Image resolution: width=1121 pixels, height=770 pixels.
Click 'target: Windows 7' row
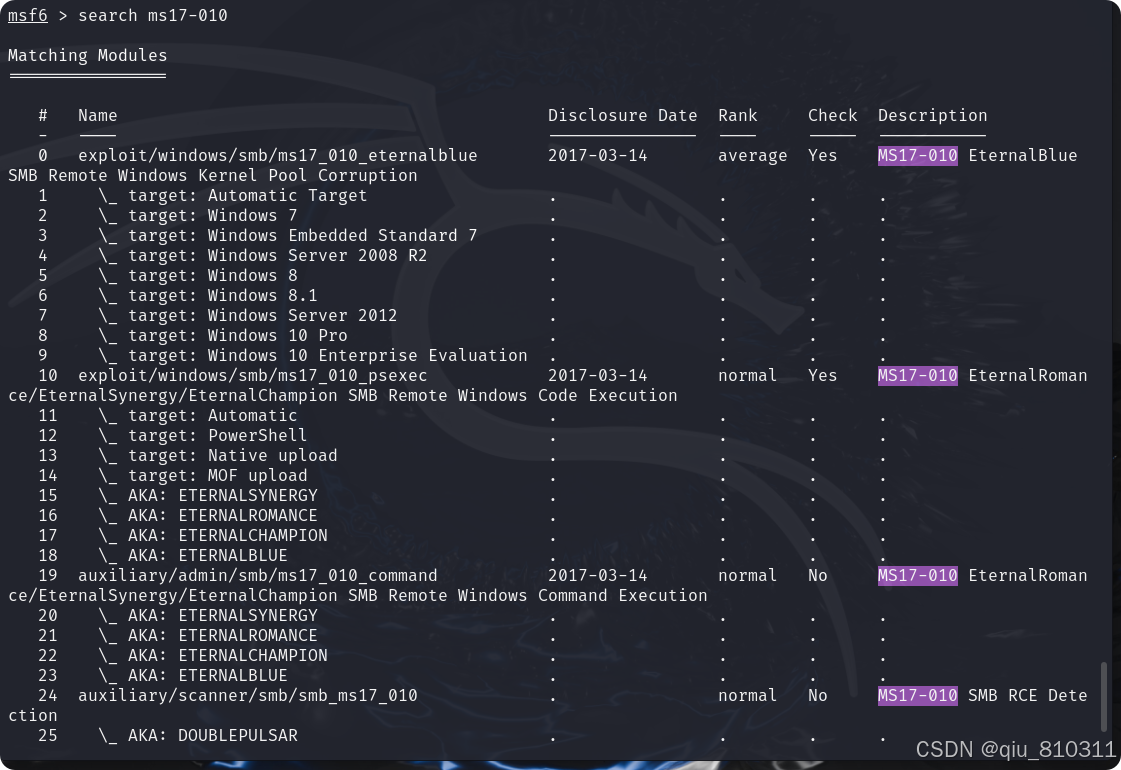(x=197, y=215)
